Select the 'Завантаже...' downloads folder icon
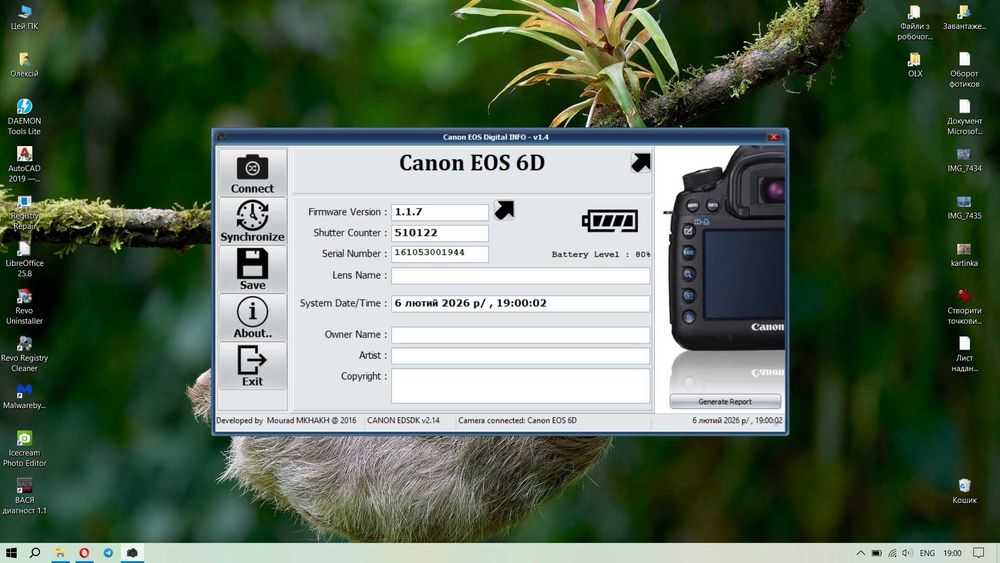The height and width of the screenshot is (563, 1000). pos(964,17)
